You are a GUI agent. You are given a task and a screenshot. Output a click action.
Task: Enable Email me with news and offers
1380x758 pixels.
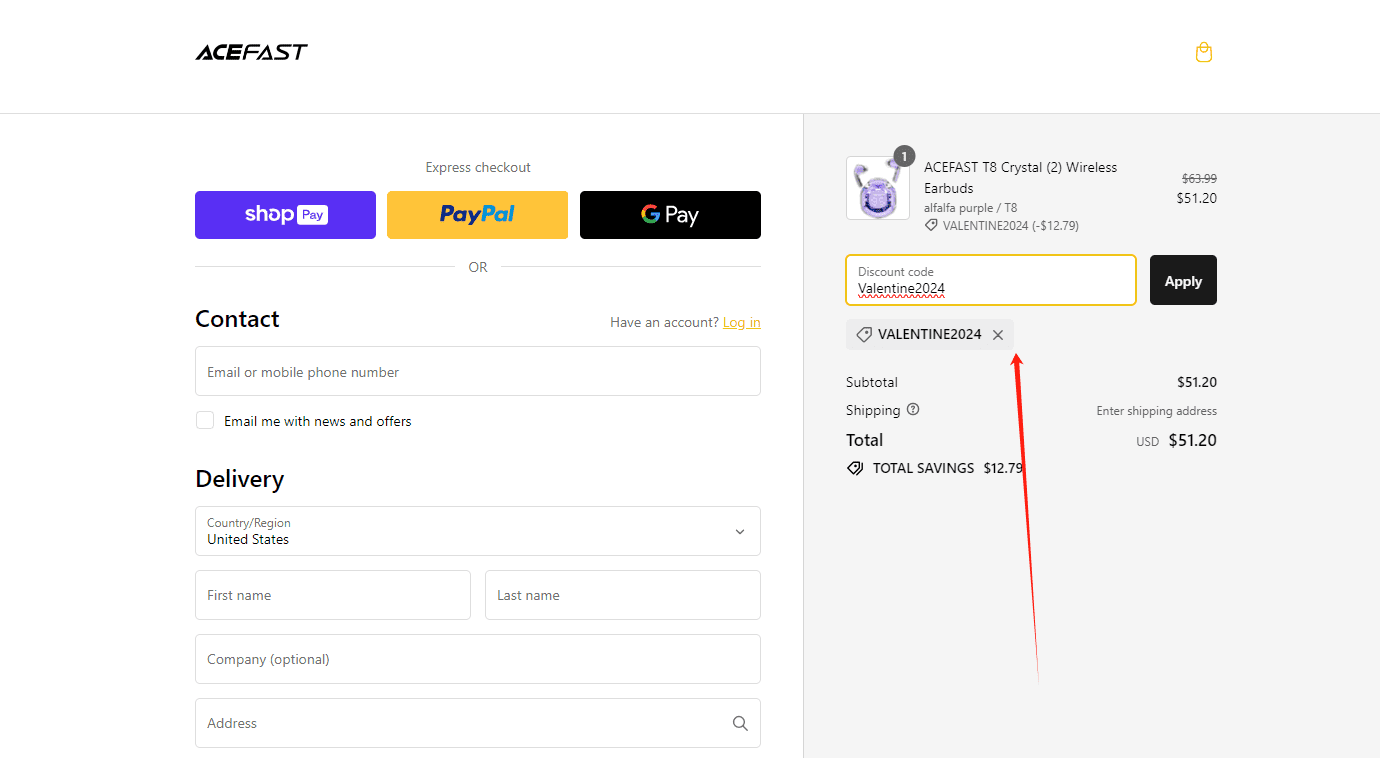click(205, 421)
